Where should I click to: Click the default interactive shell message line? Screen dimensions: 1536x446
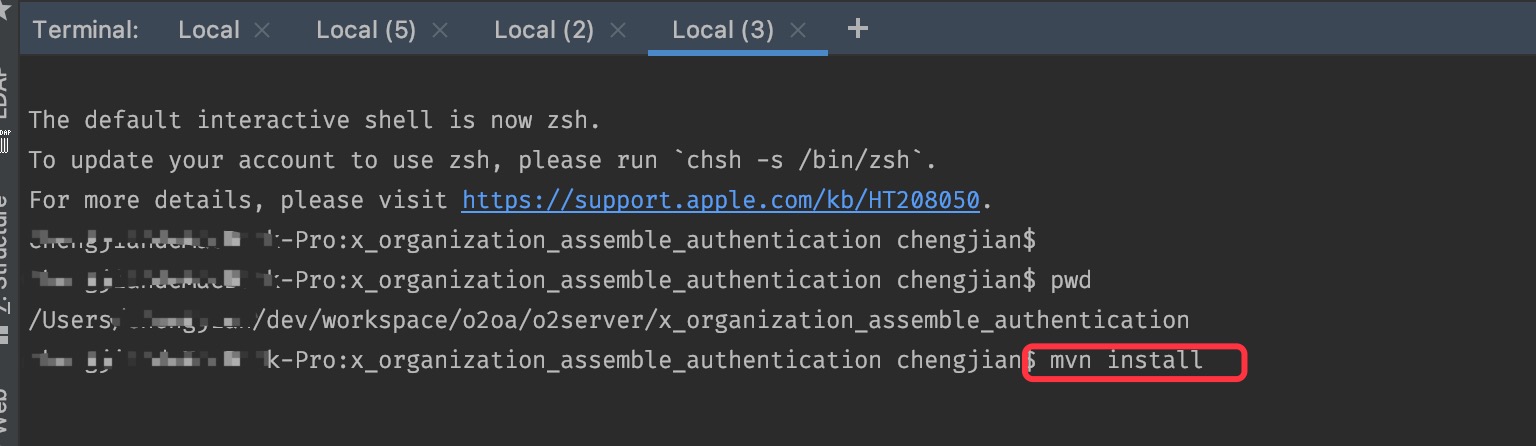(x=314, y=120)
